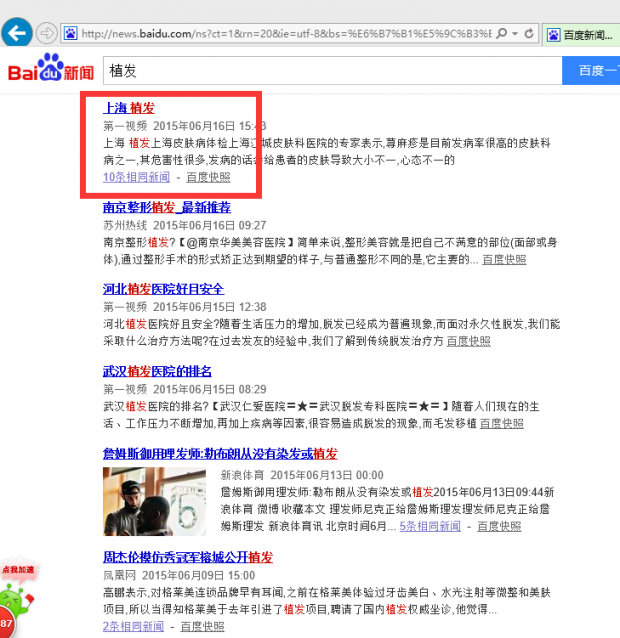The width and height of the screenshot is (620, 638).
Task: Open the 河北植发医院好且安全 headline
Action: click(163, 289)
